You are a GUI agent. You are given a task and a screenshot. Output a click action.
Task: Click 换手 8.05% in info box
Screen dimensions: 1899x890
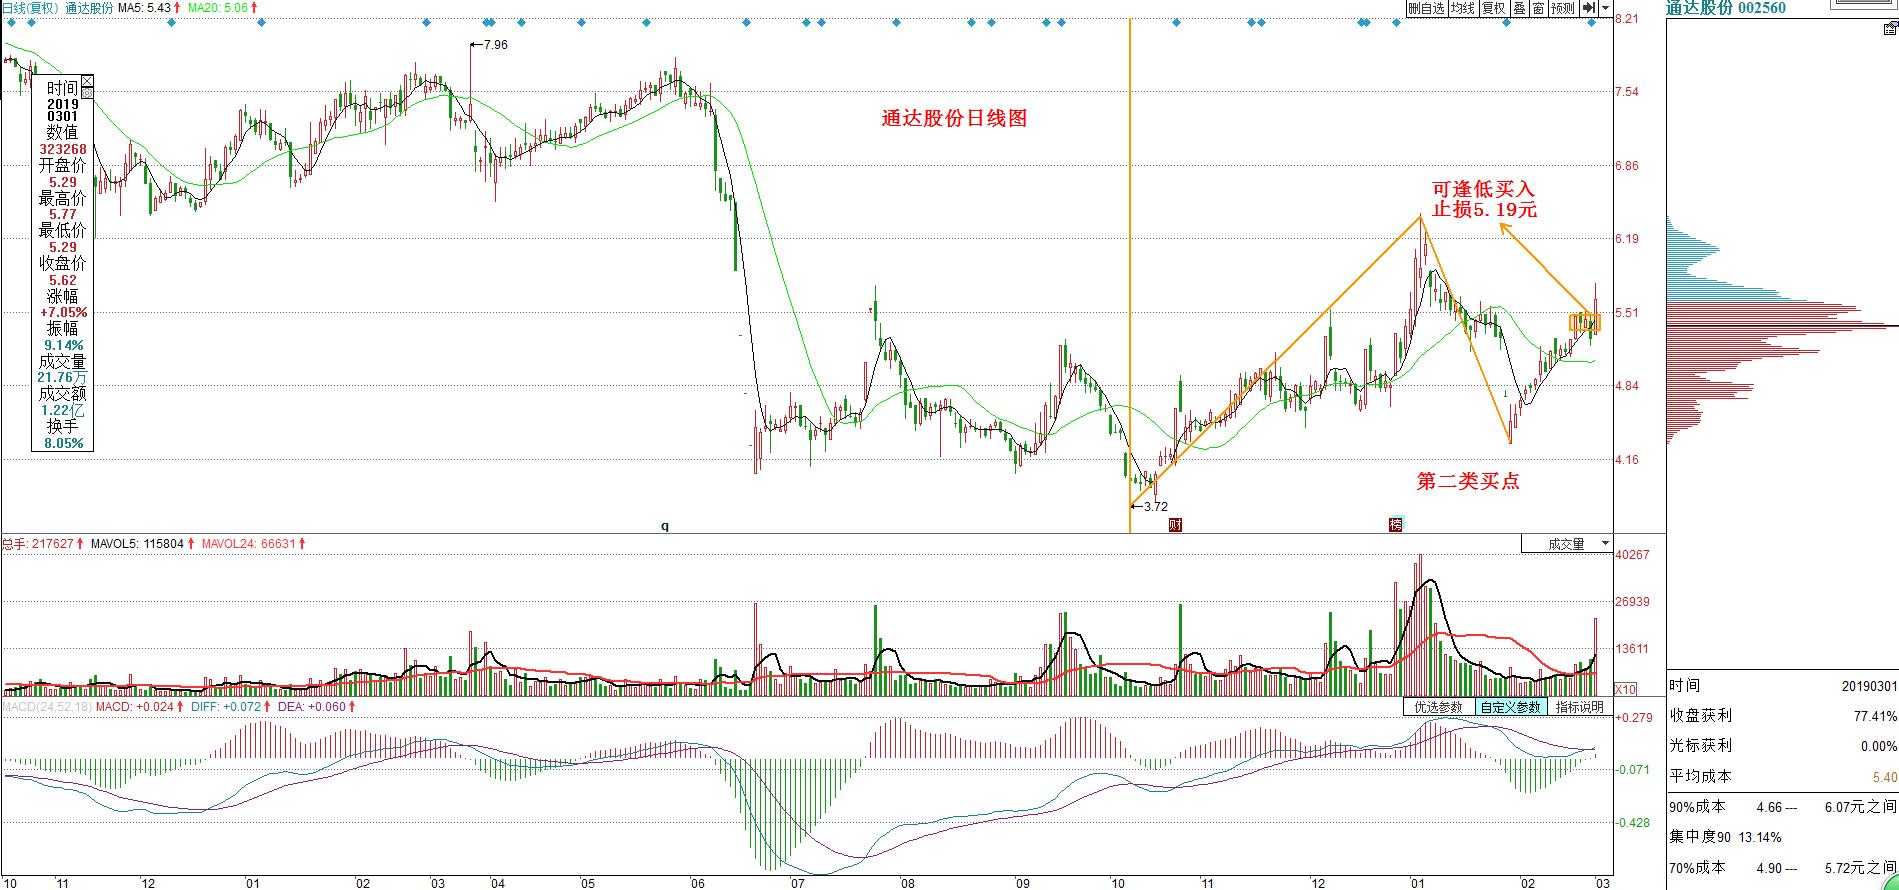tap(62, 434)
